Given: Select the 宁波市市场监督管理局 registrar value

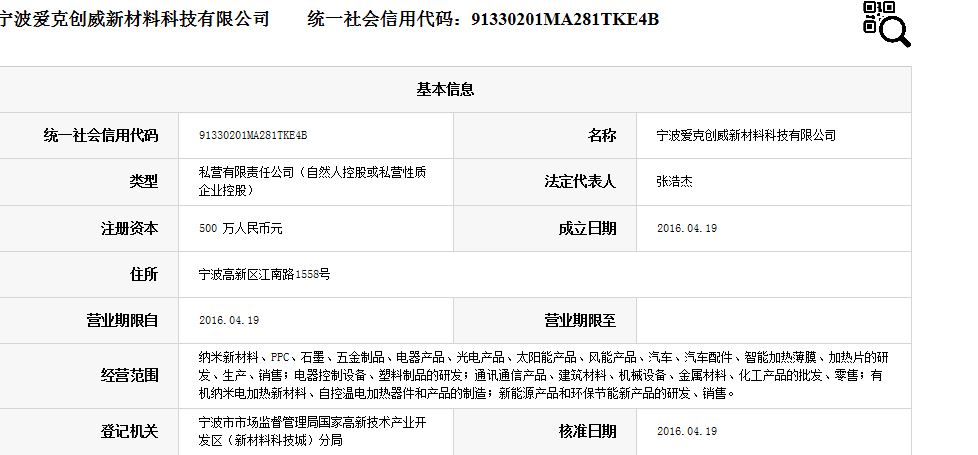Looking at the screenshot, I should [312, 431].
